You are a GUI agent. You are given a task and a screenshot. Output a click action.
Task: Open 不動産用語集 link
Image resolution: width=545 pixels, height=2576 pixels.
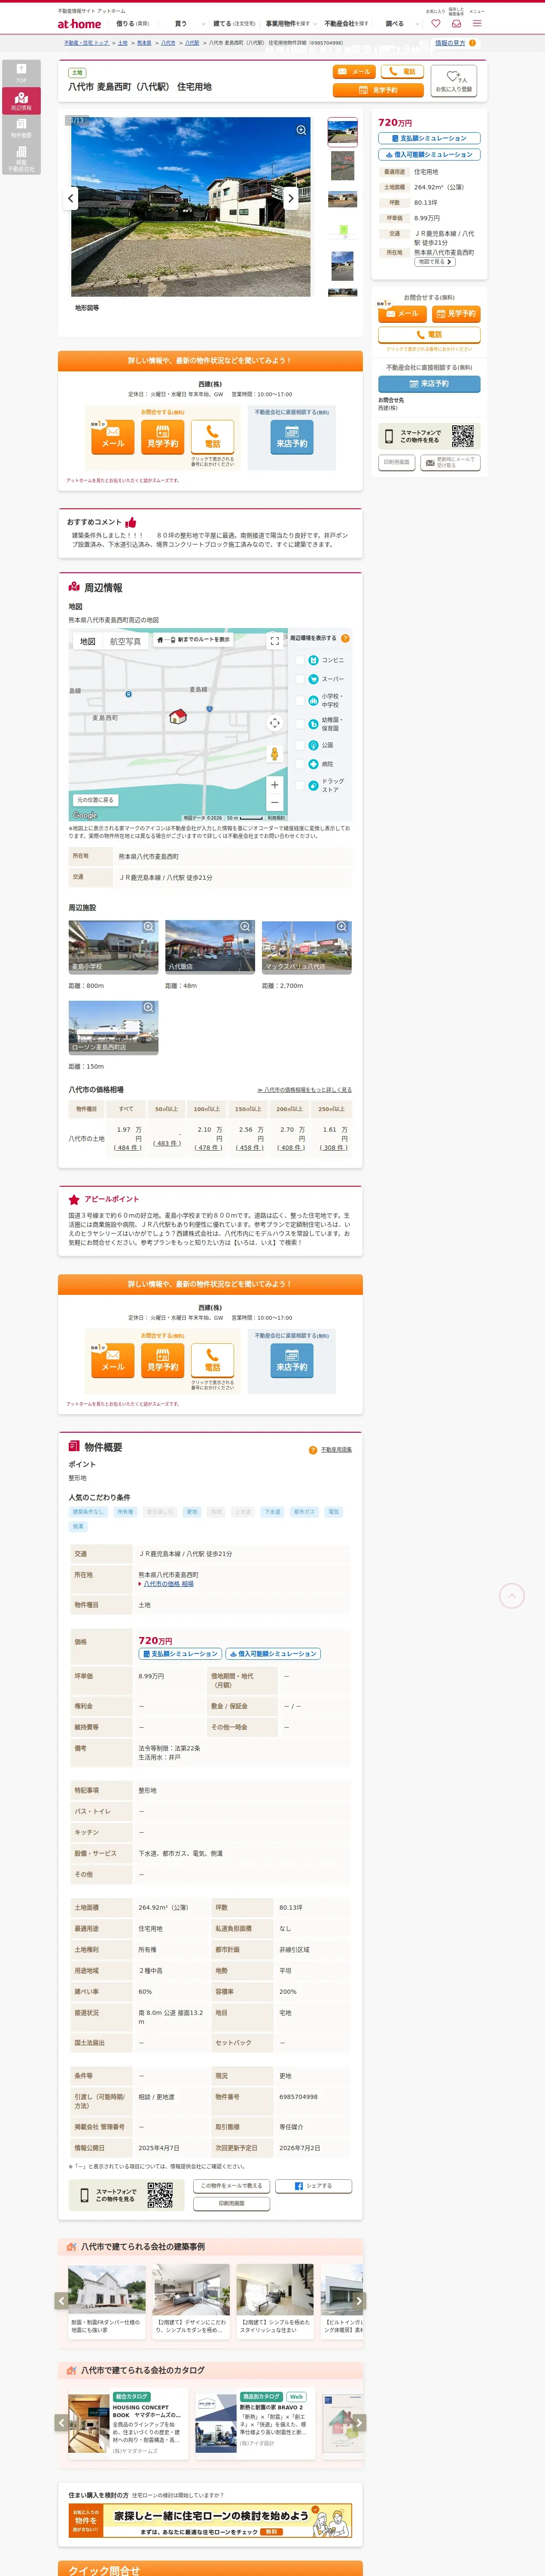pyautogui.click(x=336, y=1449)
